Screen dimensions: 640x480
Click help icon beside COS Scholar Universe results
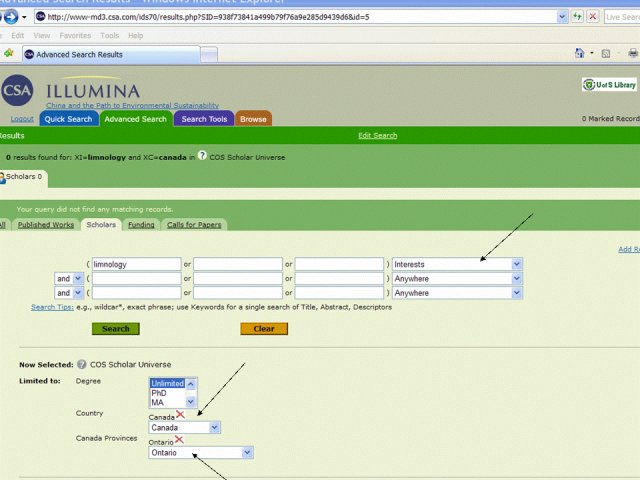point(202,156)
